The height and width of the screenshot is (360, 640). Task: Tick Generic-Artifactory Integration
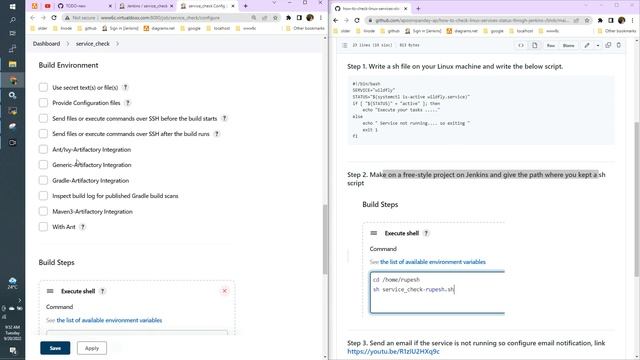tap(43, 165)
